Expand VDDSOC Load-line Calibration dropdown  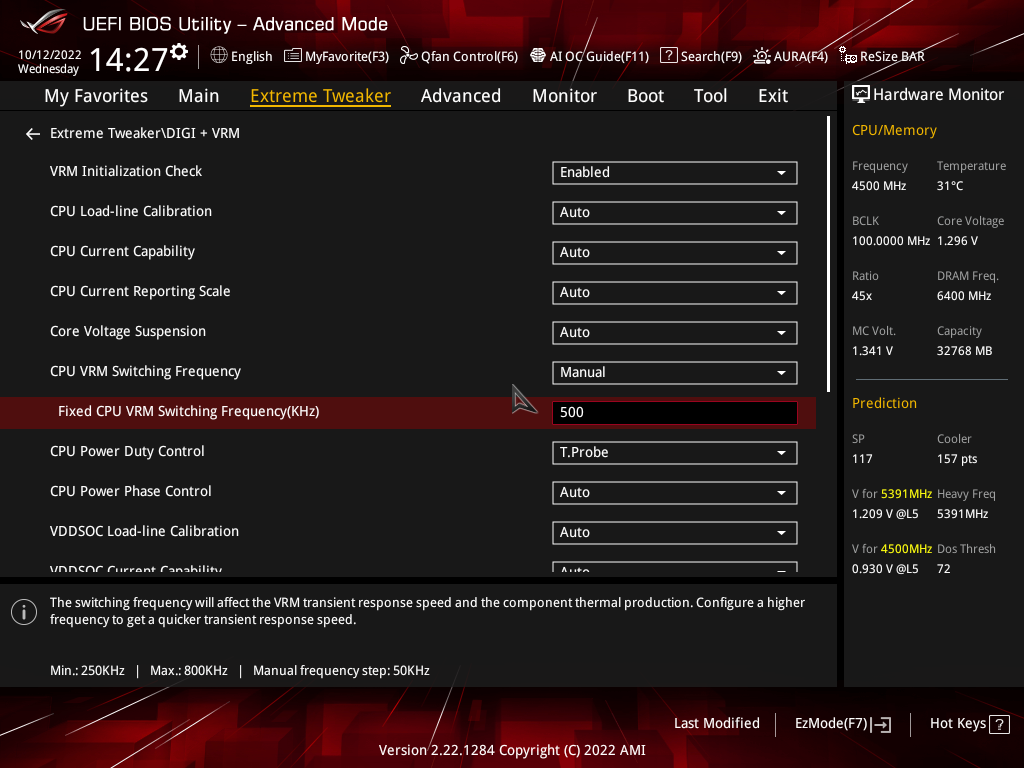click(x=675, y=532)
